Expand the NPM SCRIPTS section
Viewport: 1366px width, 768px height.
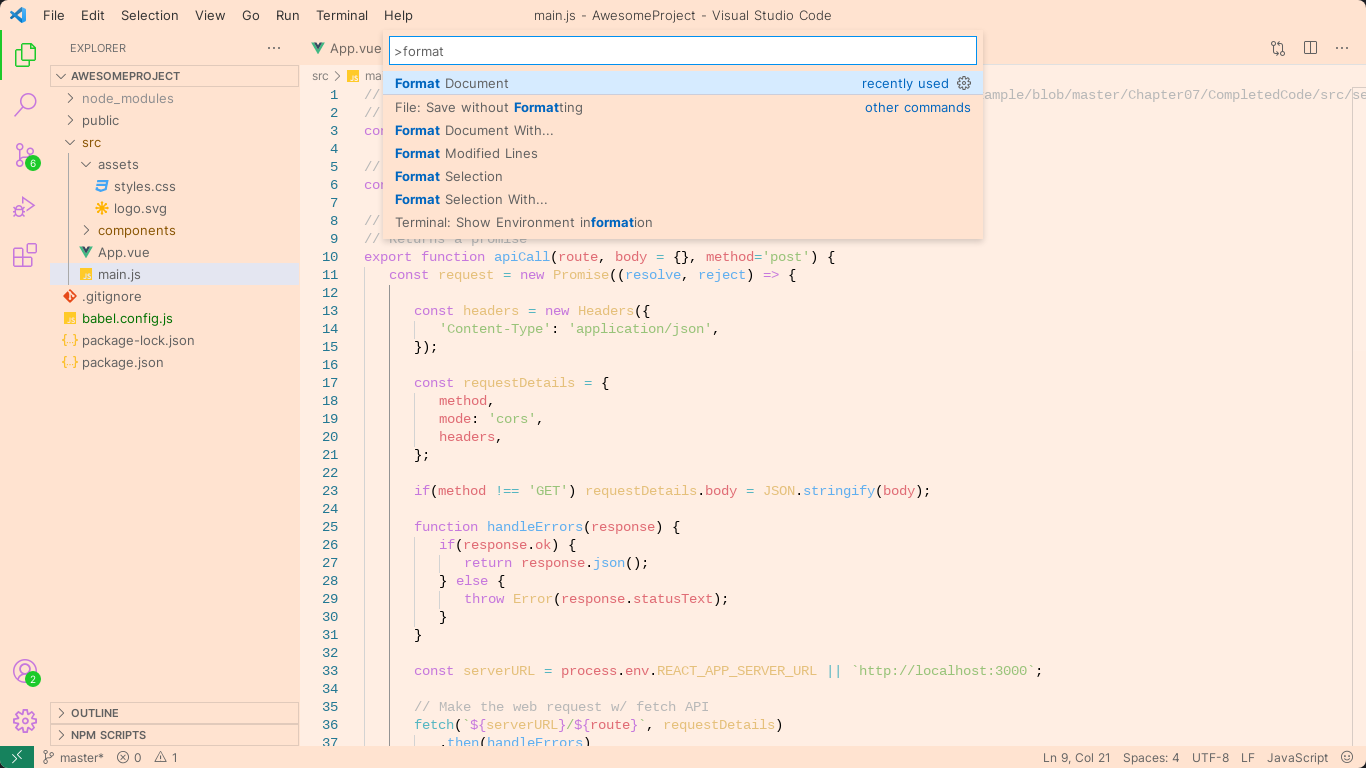coord(174,735)
